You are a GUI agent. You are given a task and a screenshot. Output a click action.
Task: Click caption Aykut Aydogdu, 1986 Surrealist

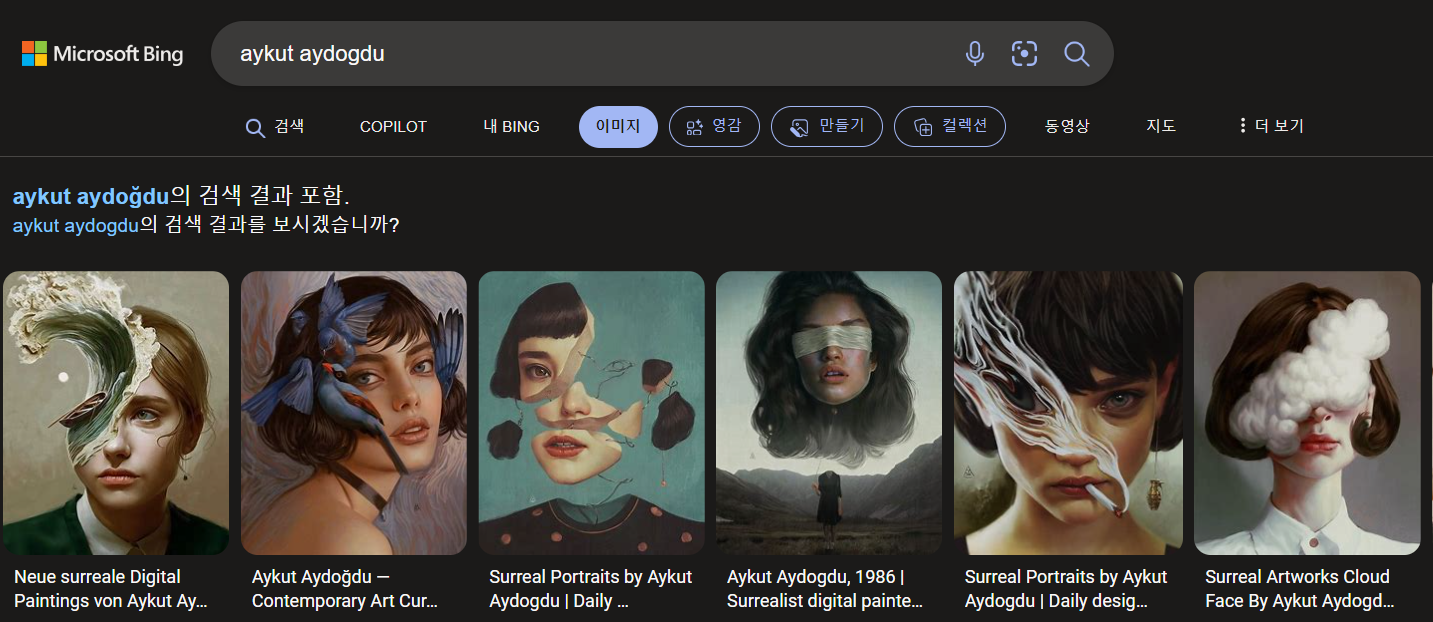point(825,589)
